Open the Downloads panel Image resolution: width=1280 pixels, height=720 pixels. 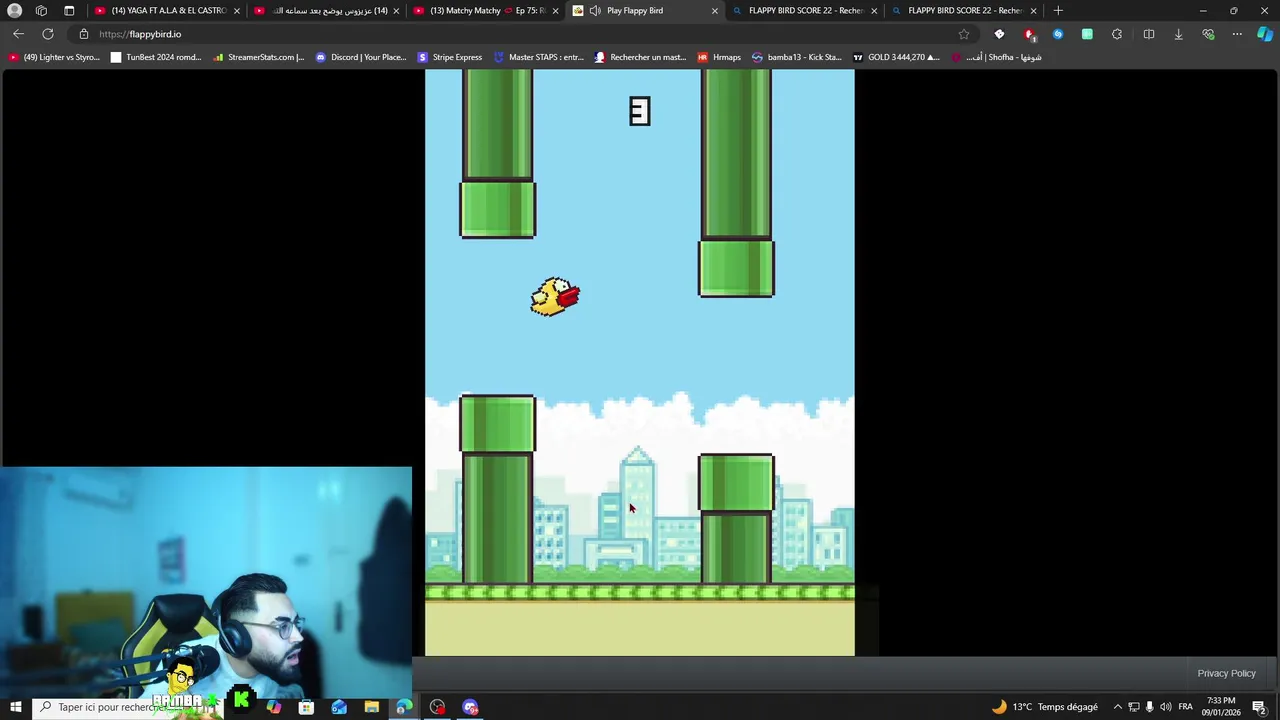tap(1178, 34)
